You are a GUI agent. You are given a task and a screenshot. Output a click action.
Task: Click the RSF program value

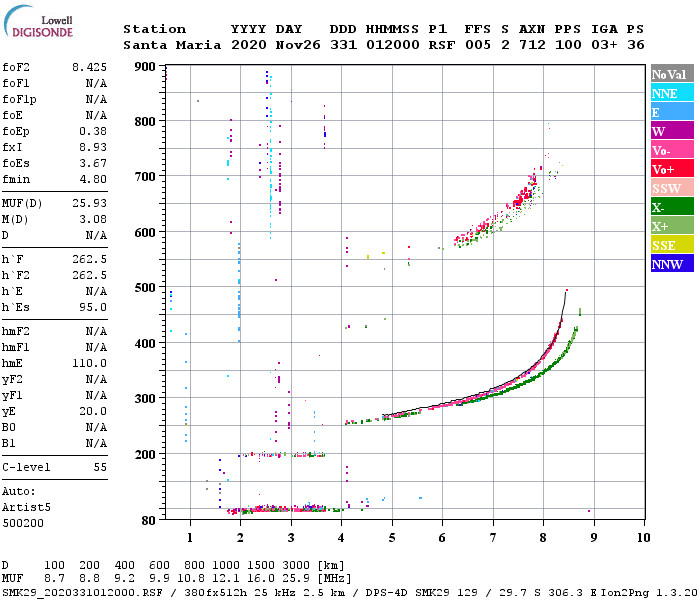coord(442,45)
